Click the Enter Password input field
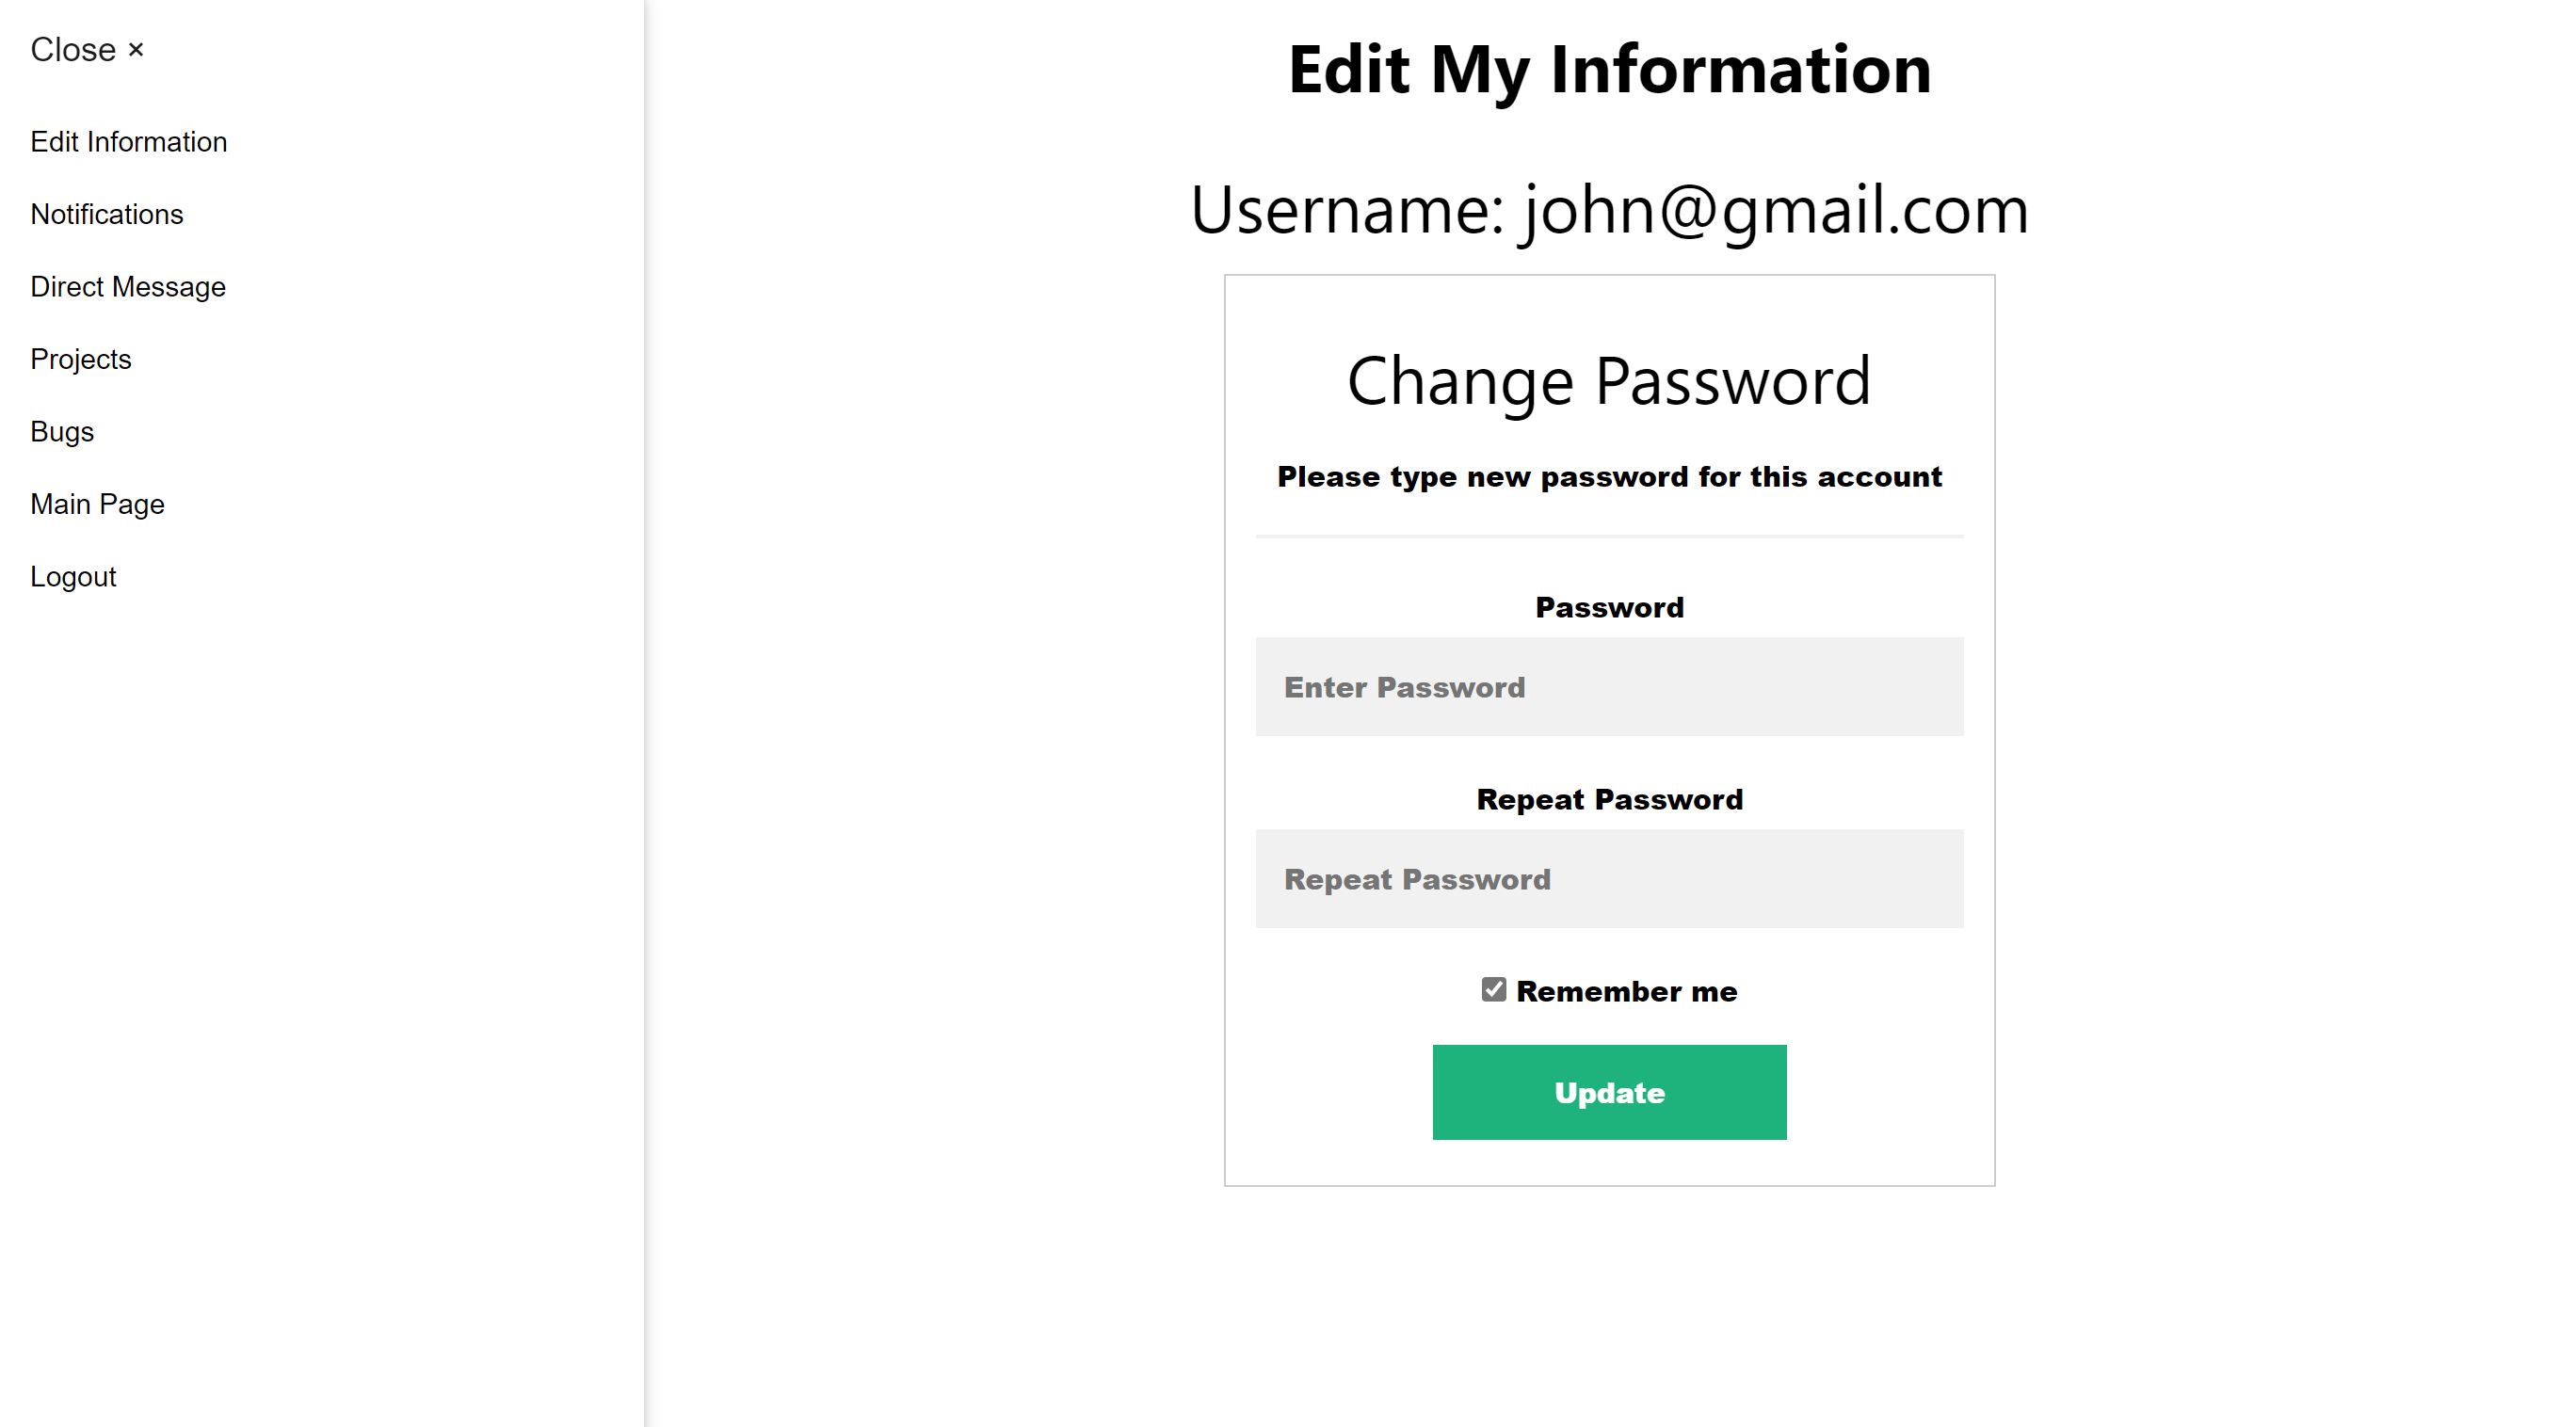The height and width of the screenshot is (1427, 2576). pyautogui.click(x=1609, y=687)
